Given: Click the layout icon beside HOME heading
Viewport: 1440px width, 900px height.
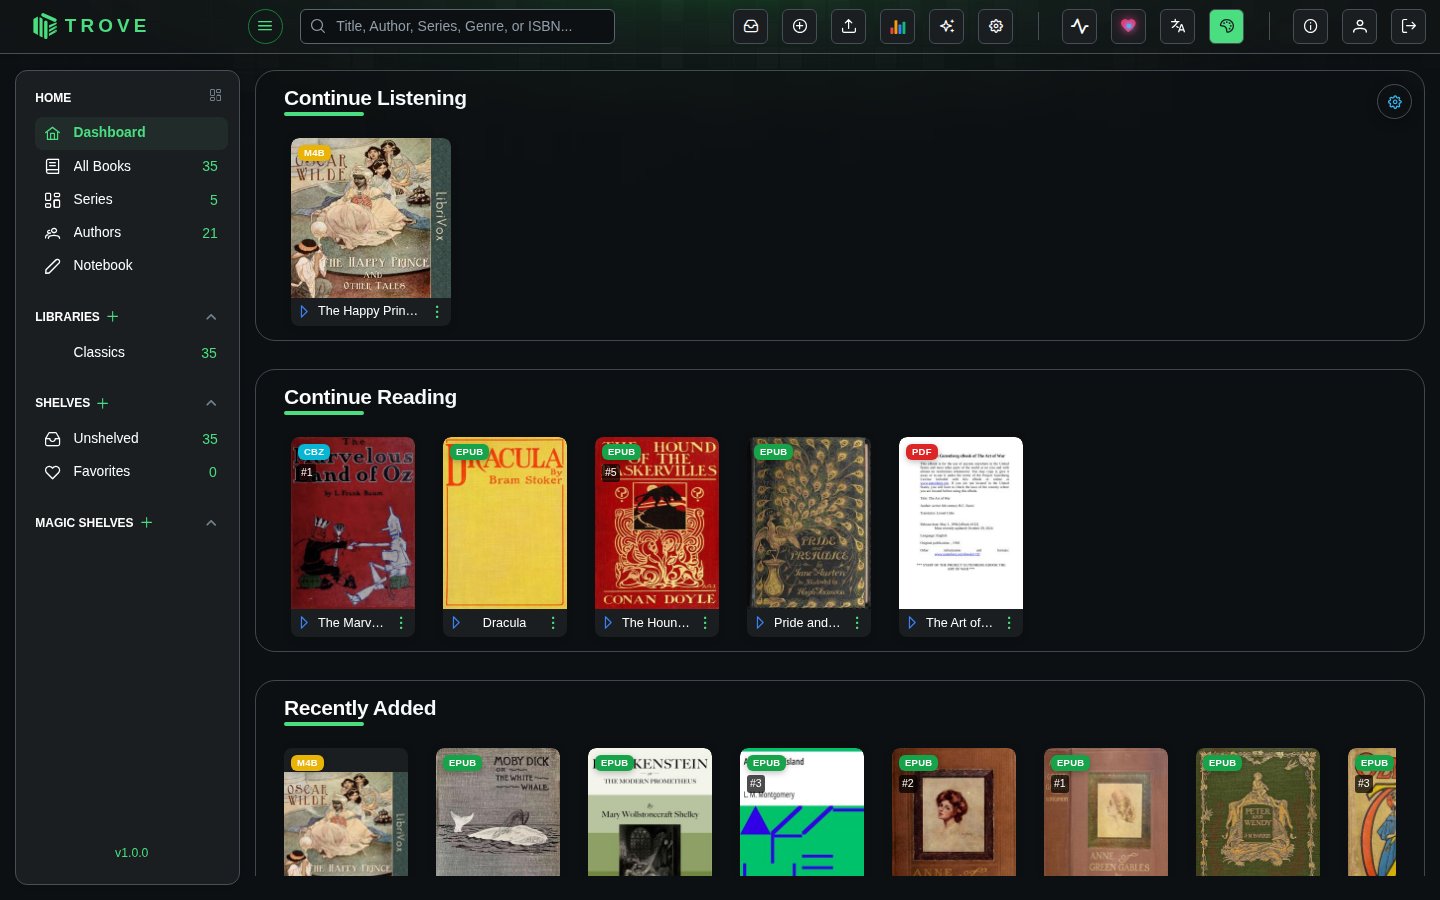Looking at the screenshot, I should pos(215,95).
